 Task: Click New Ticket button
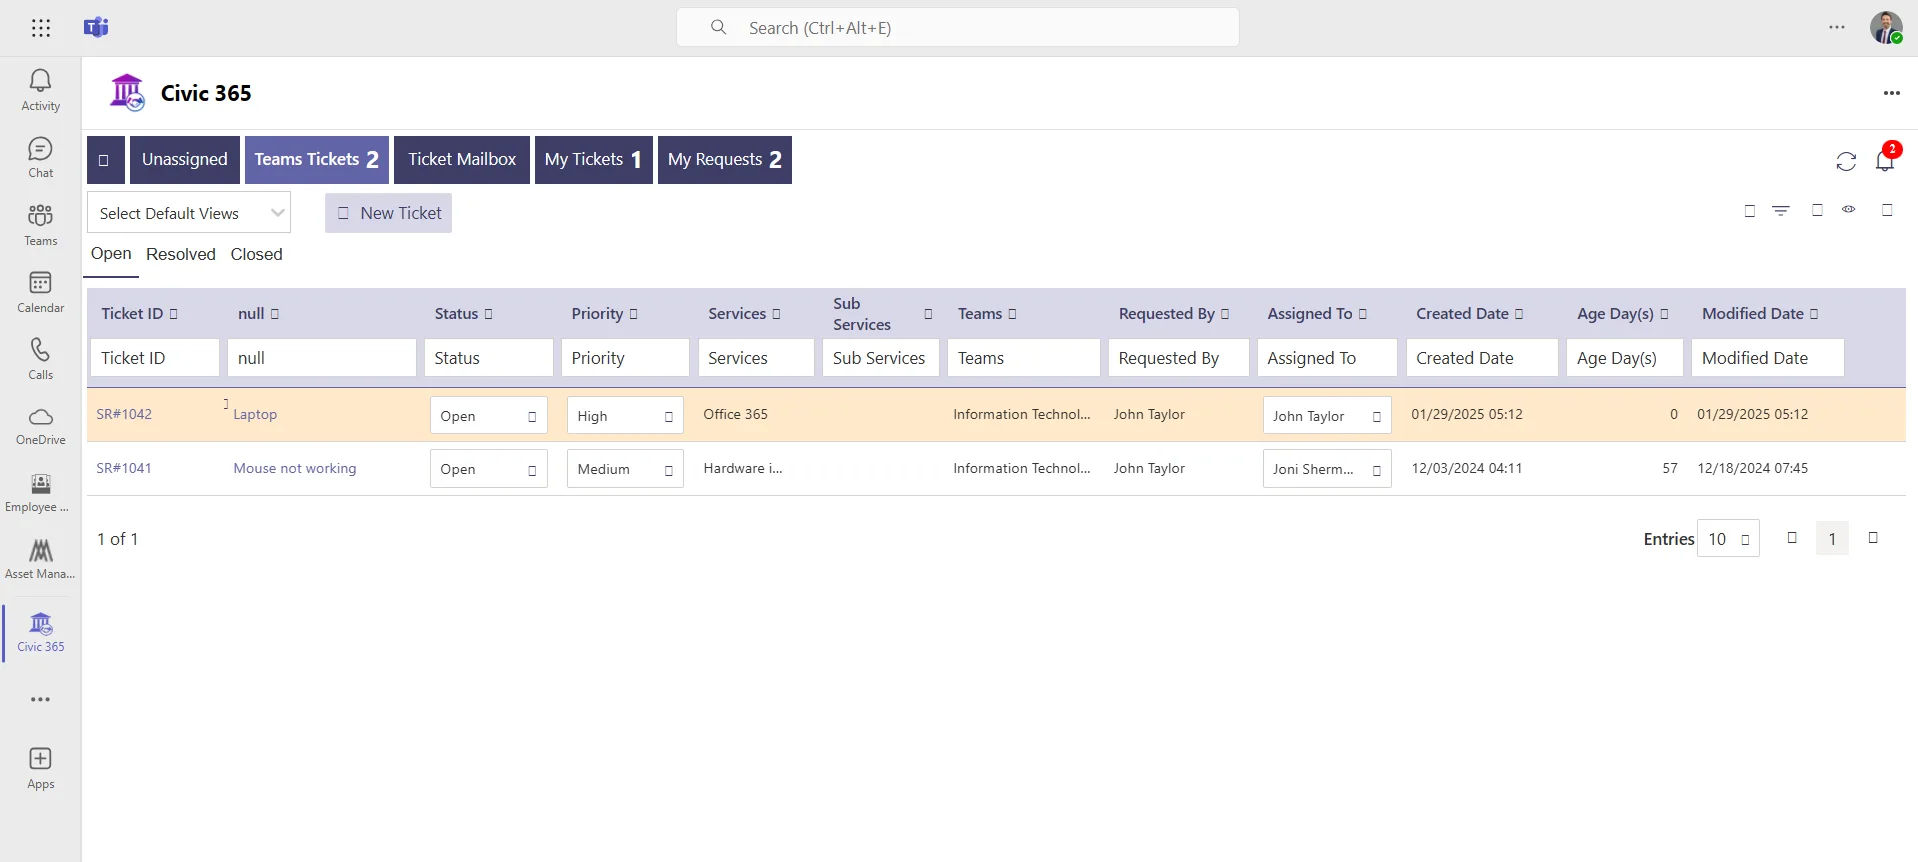(x=388, y=213)
